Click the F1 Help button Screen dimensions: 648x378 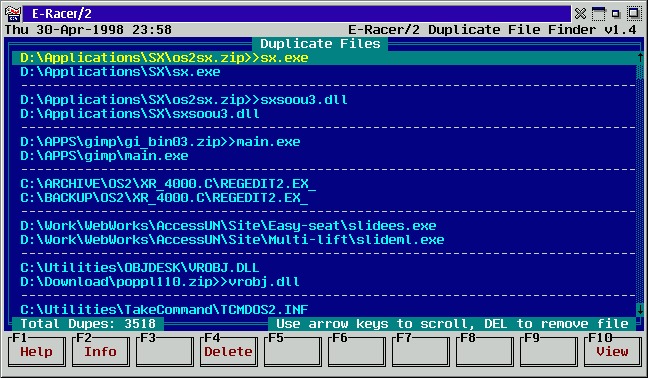(x=36, y=351)
